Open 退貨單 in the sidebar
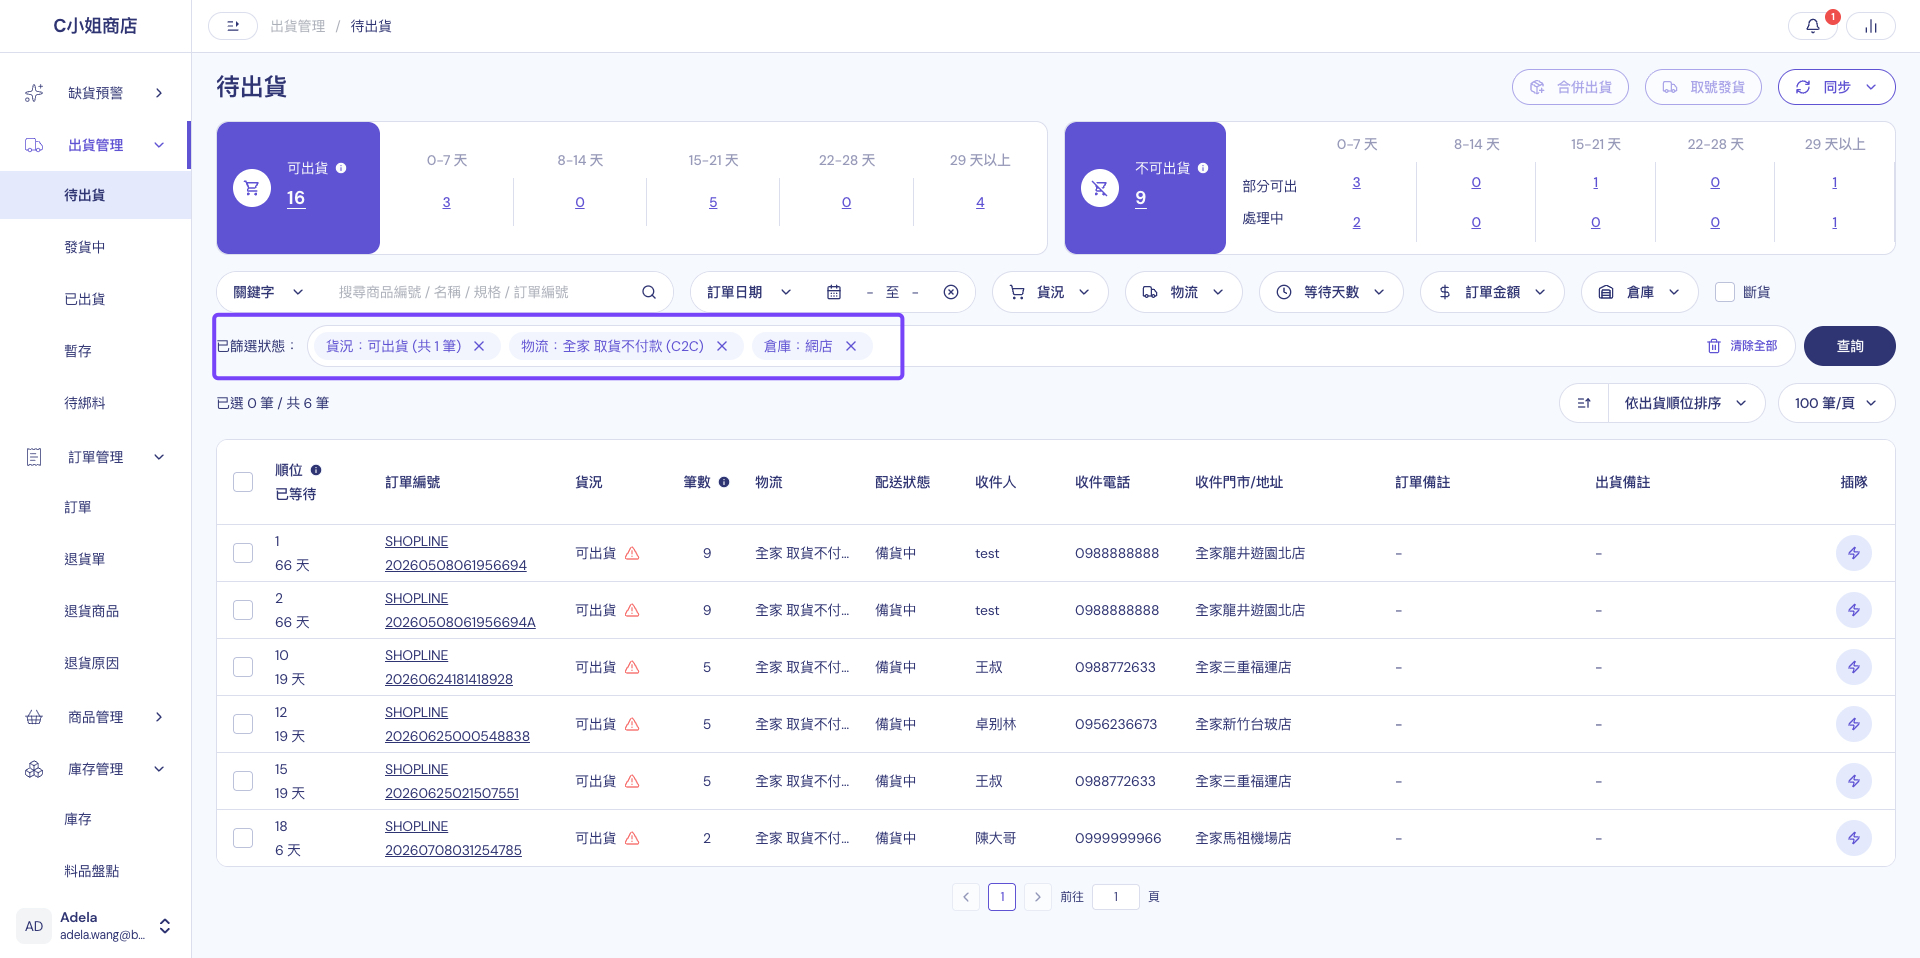 (x=85, y=559)
